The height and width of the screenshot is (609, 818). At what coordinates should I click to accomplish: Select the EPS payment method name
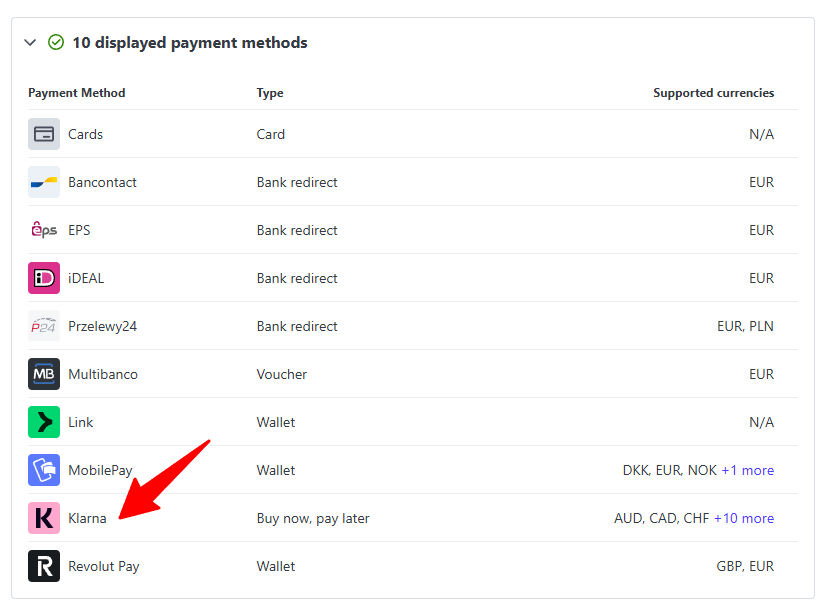pos(79,230)
